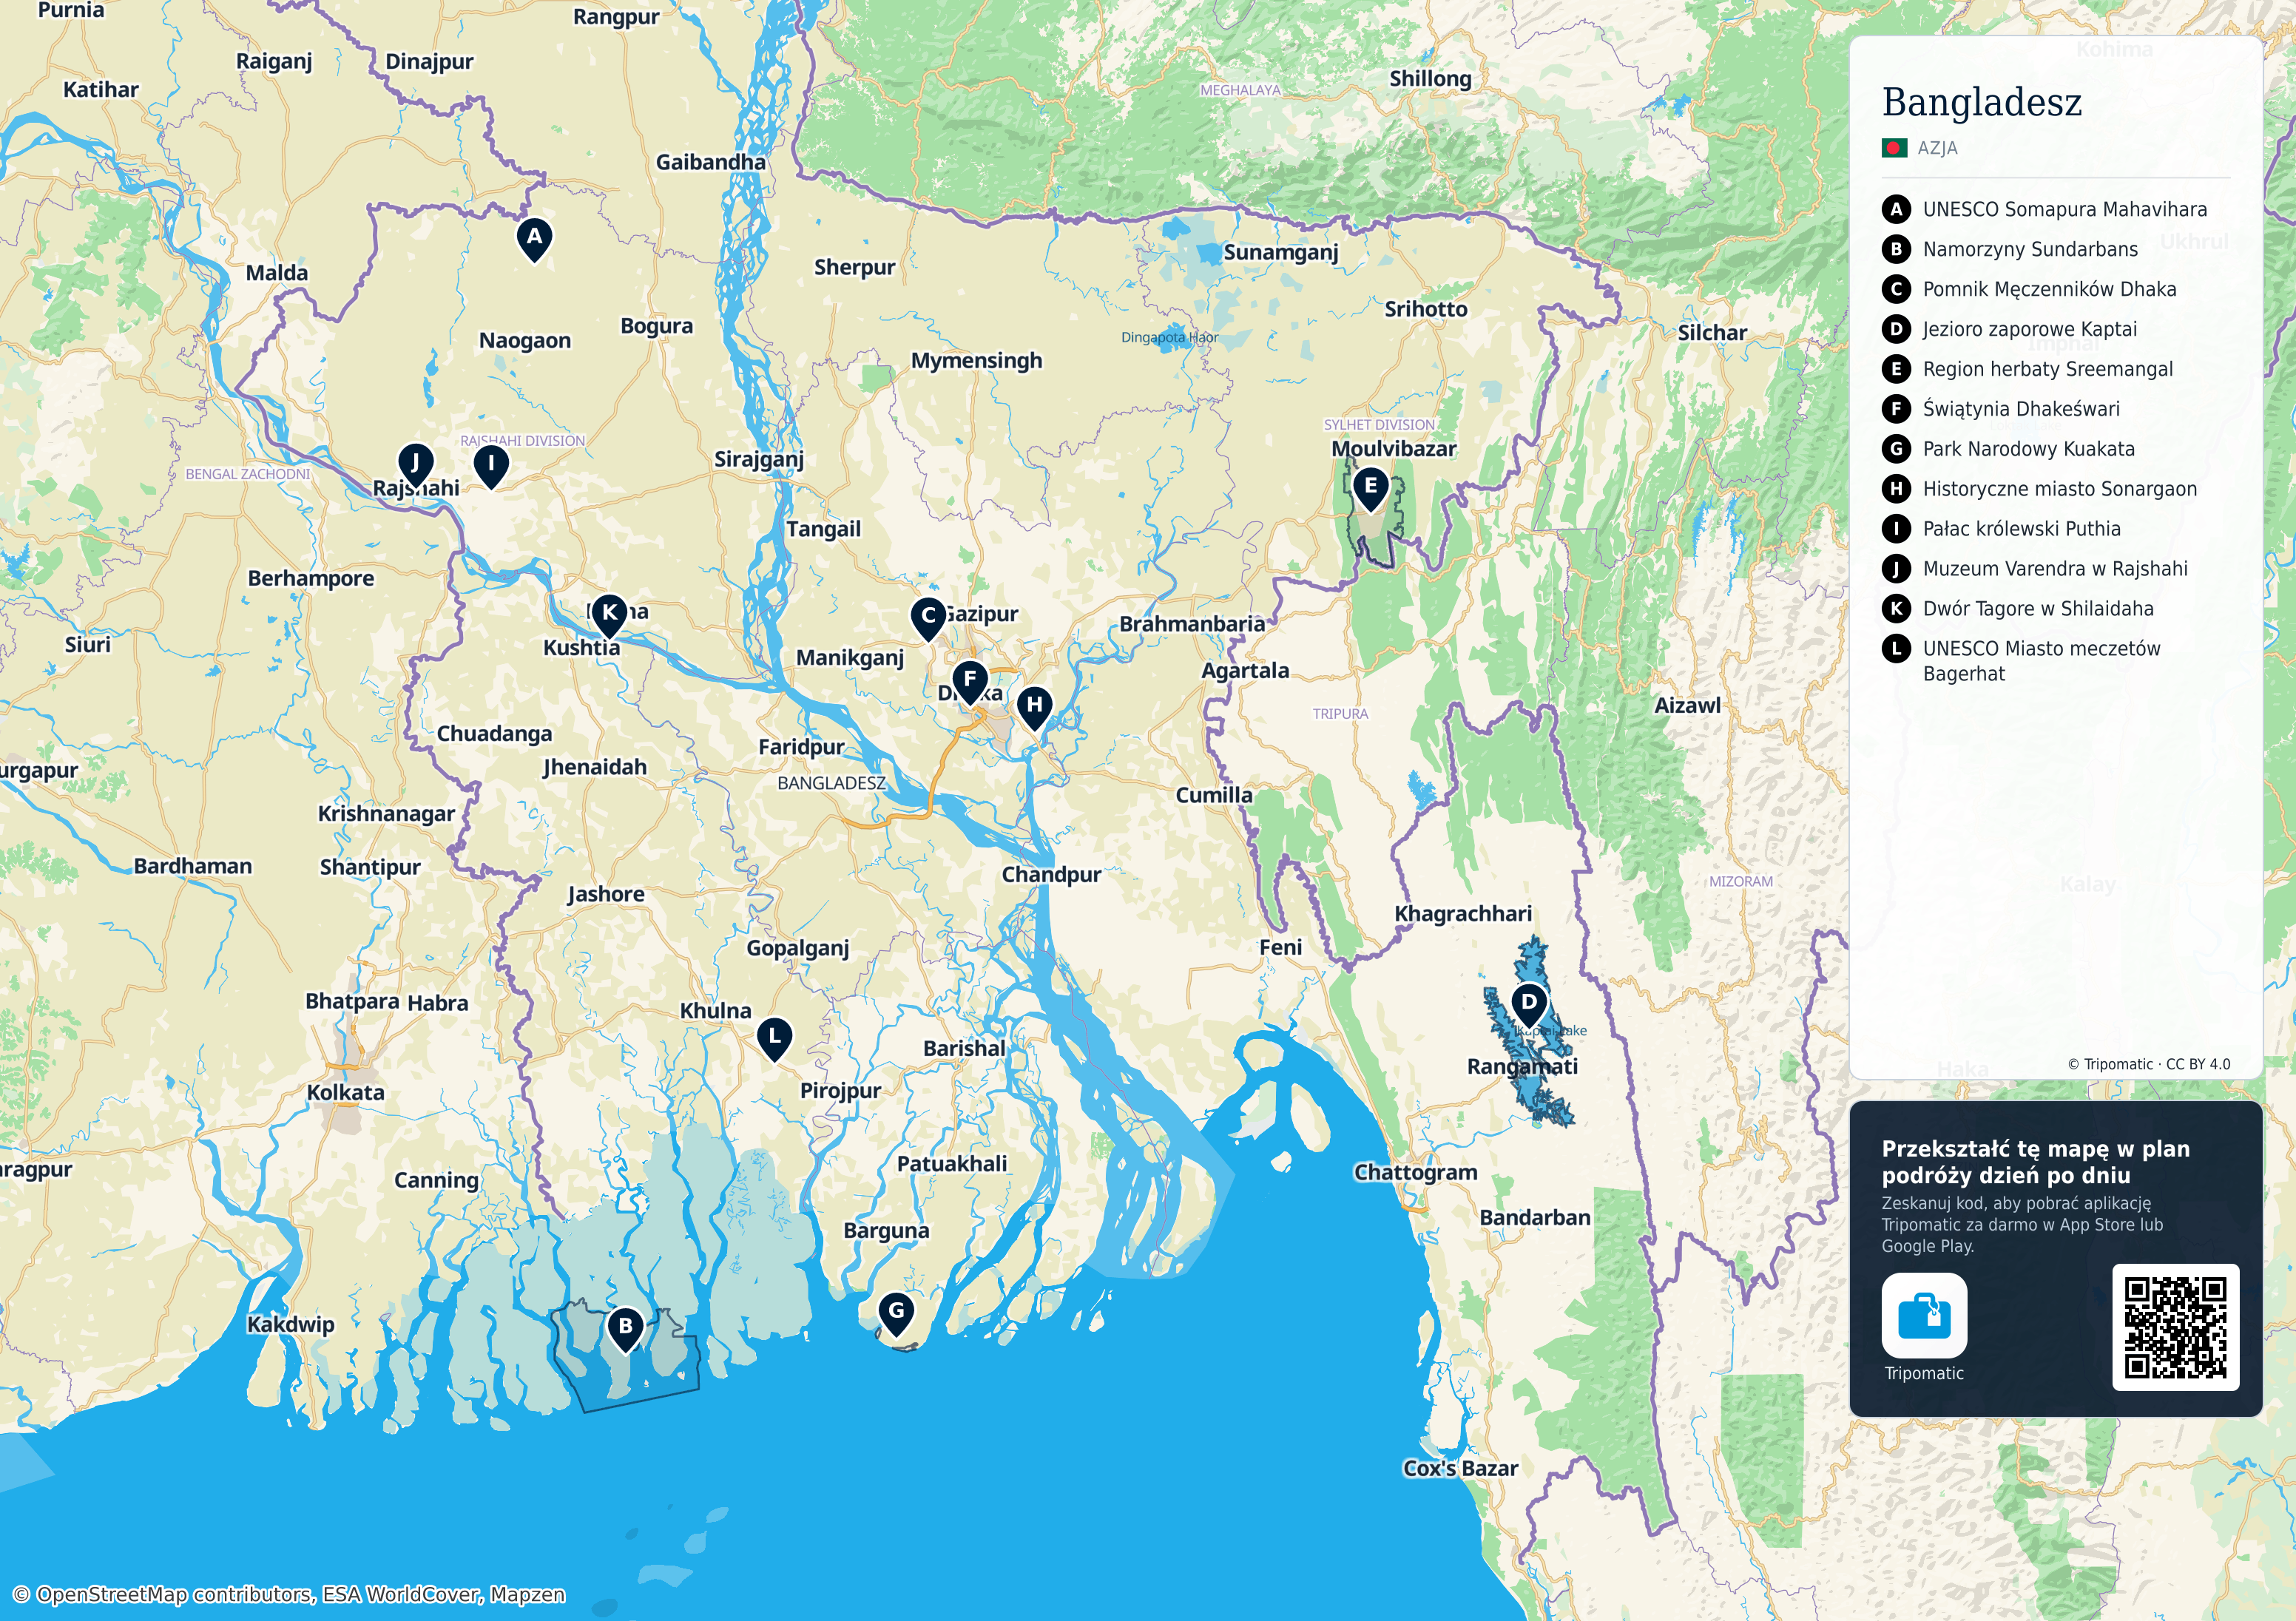The height and width of the screenshot is (1621, 2296).
Task: Click map pin D at Kaptai Lake
Action: click(x=1528, y=1004)
